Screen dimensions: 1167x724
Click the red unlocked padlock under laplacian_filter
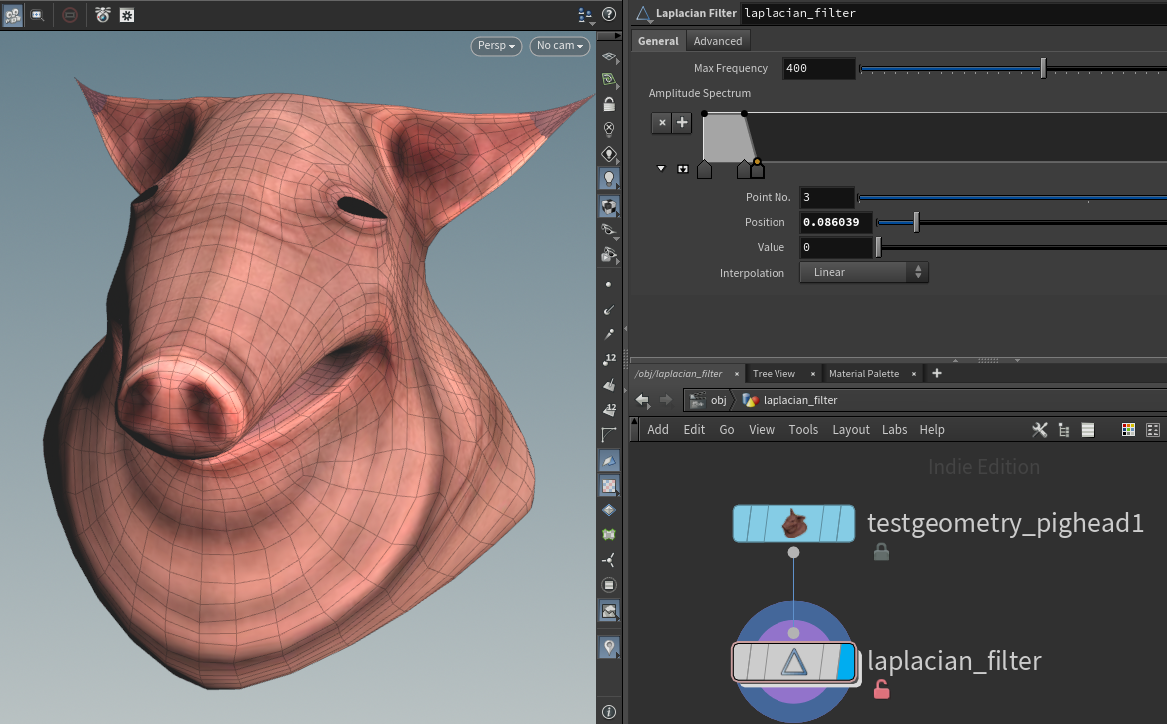tap(881, 689)
